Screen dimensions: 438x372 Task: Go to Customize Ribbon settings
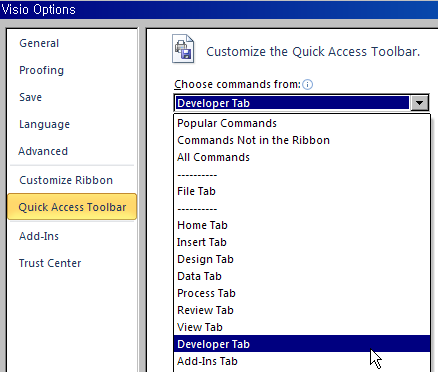click(66, 180)
